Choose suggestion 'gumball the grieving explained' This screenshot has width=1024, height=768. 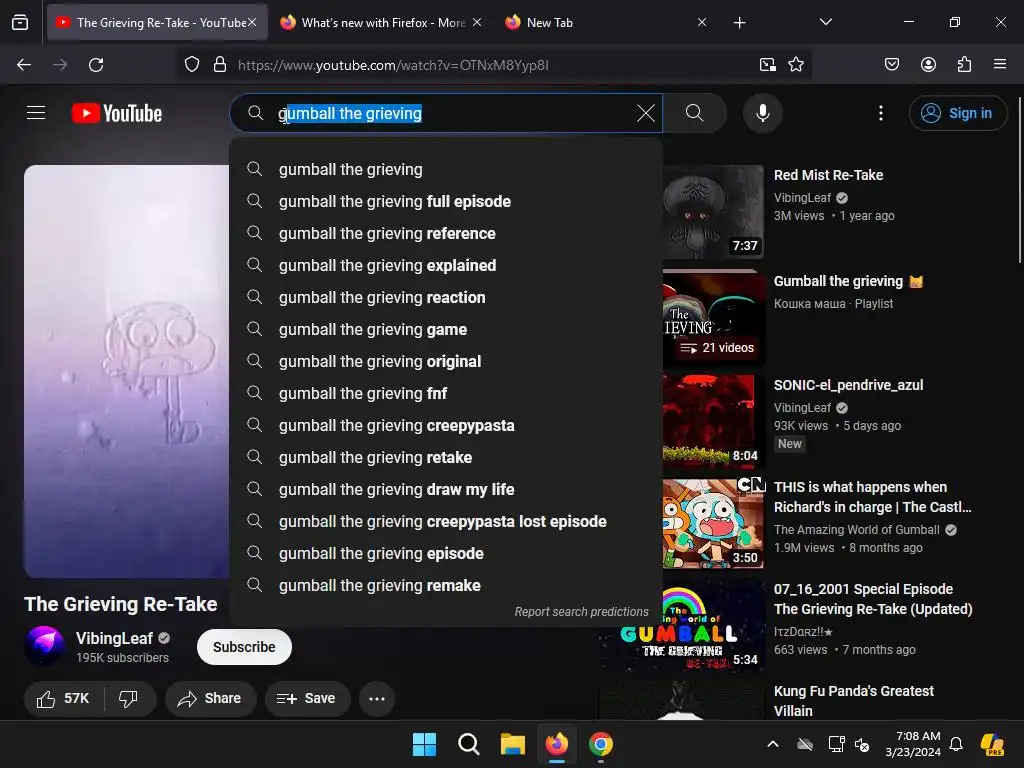(x=446, y=265)
